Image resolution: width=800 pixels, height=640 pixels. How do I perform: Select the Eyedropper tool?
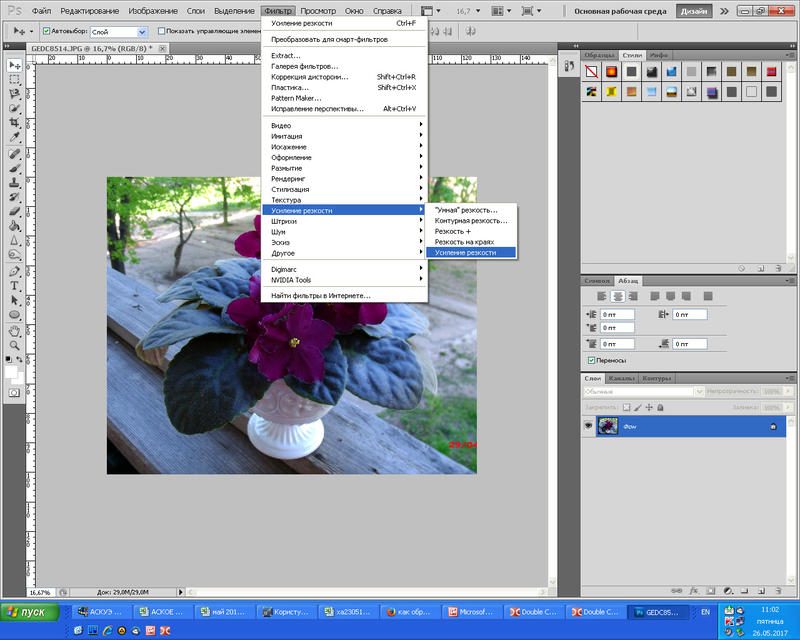click(15, 136)
